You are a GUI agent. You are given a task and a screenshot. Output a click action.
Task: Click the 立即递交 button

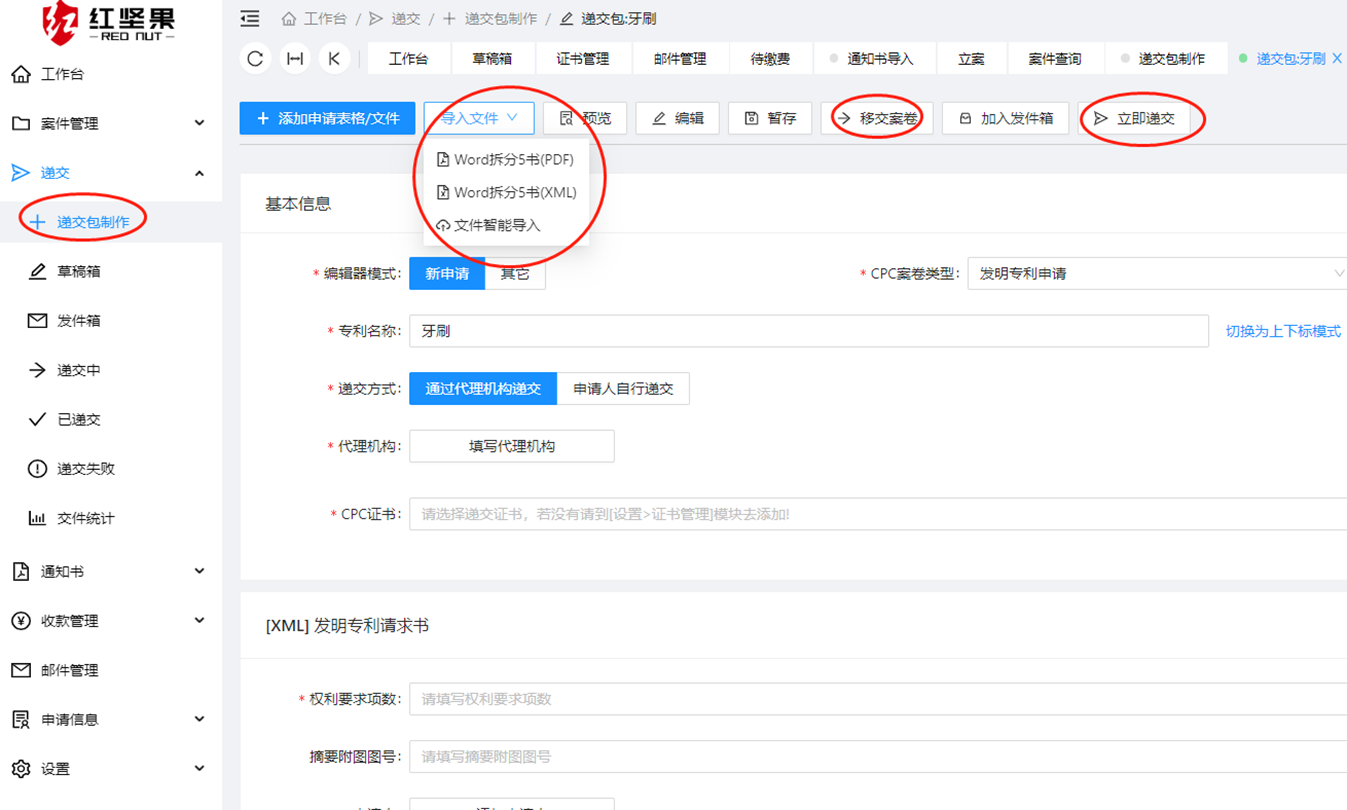pyautogui.click(x=1134, y=118)
